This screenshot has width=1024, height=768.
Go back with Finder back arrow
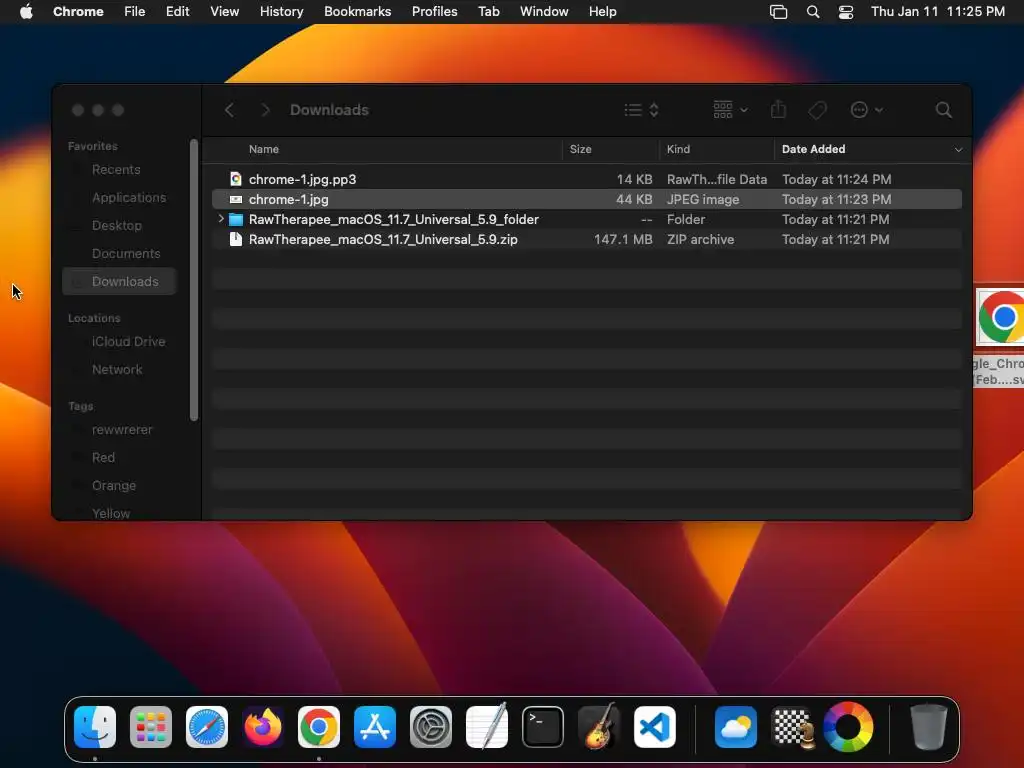click(229, 110)
